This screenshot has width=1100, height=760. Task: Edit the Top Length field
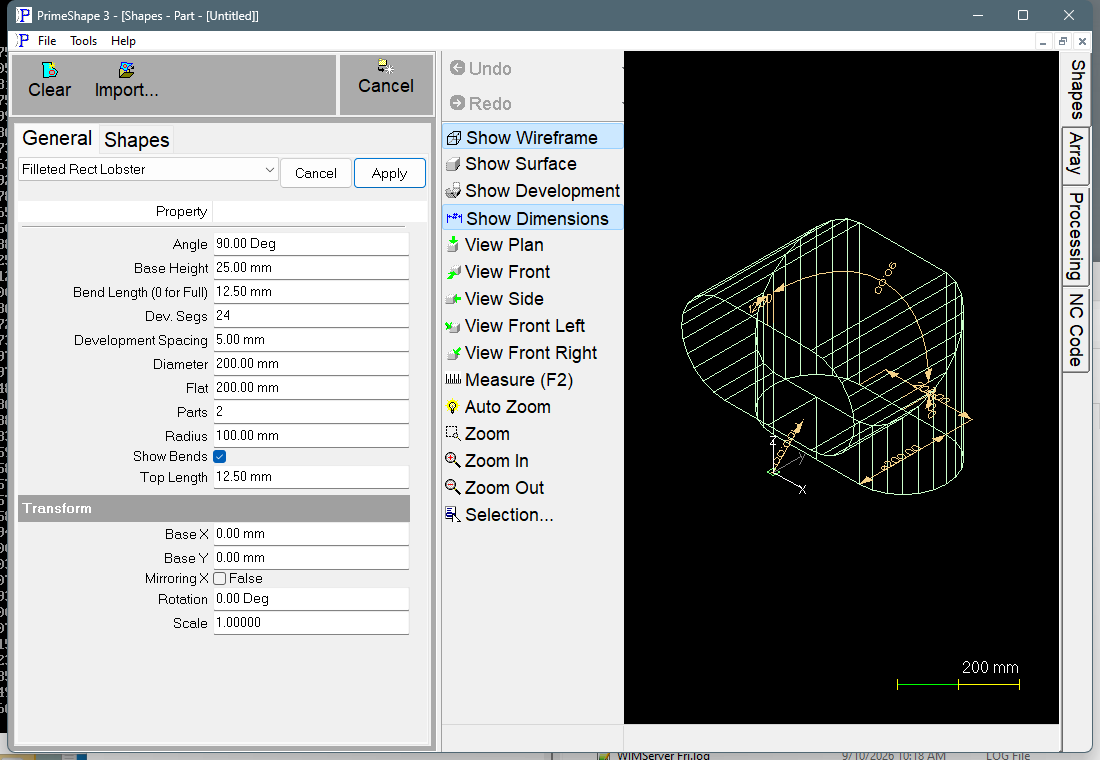coord(311,476)
